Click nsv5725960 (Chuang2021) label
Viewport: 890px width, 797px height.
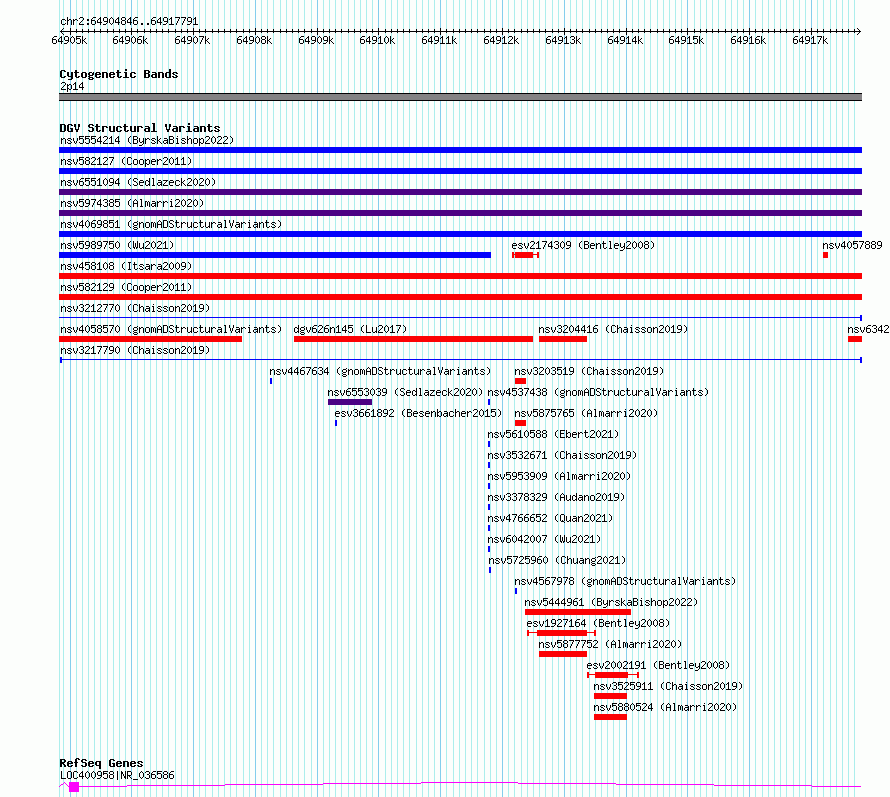[557, 560]
